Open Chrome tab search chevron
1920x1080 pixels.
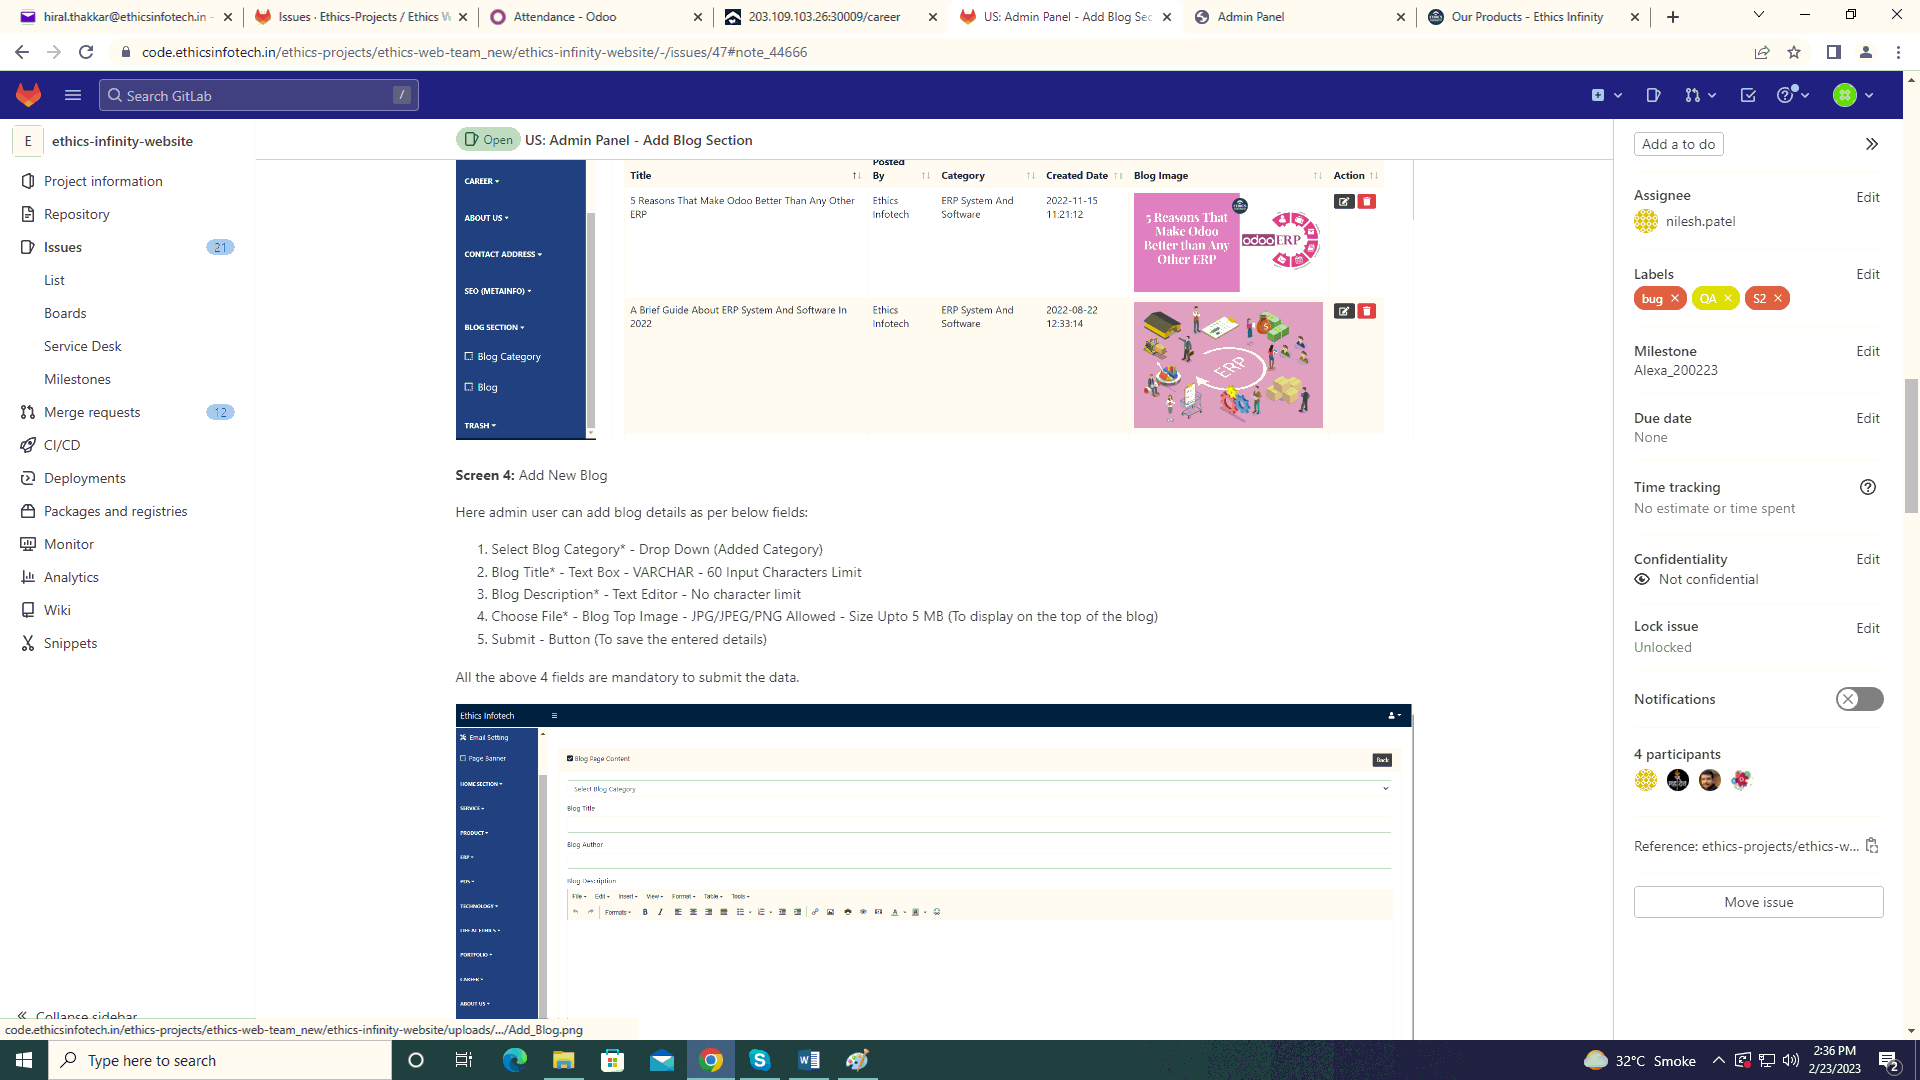(1758, 15)
